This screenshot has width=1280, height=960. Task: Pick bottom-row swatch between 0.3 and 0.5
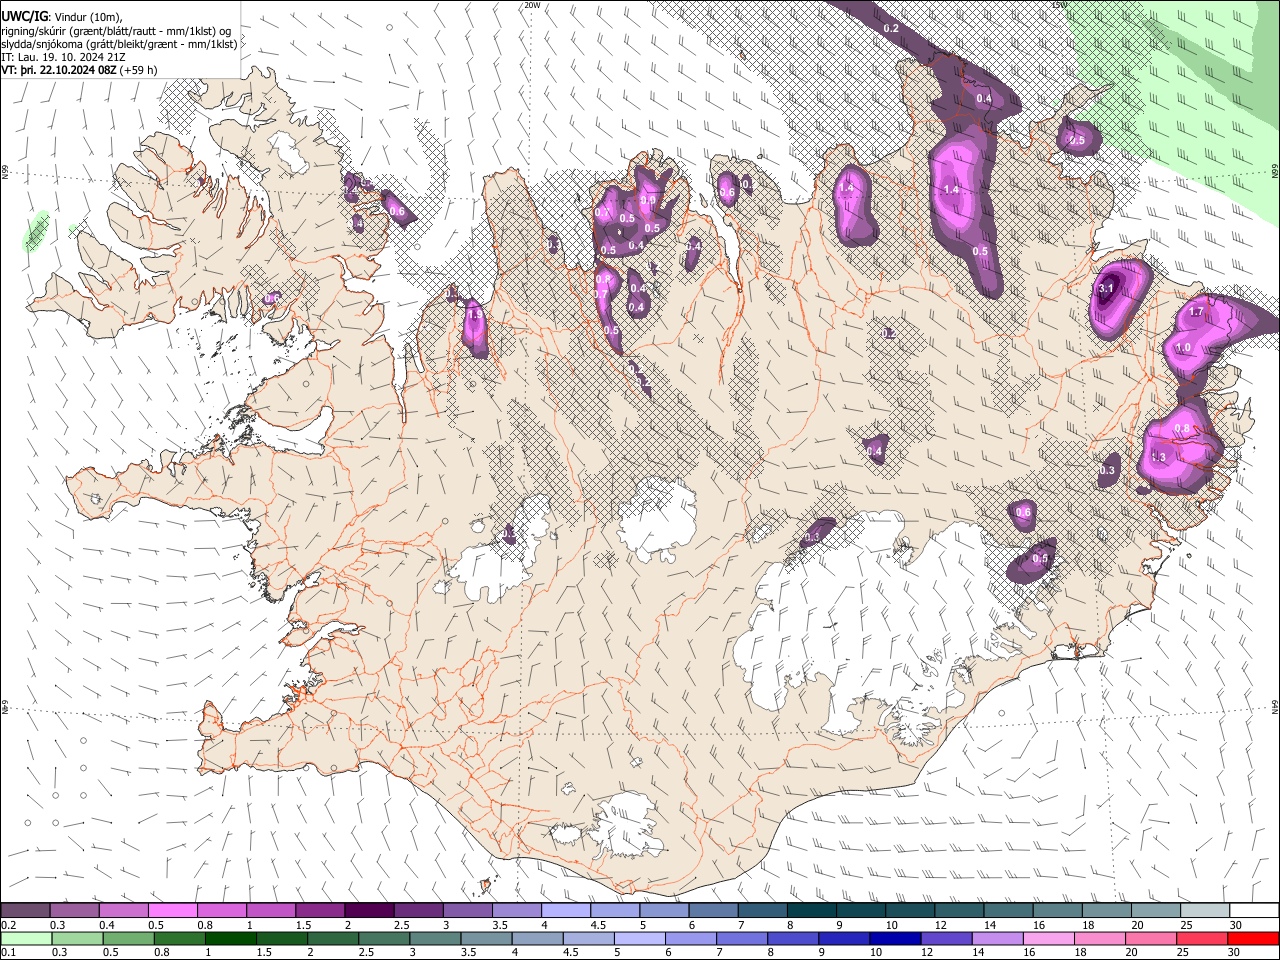(77, 939)
